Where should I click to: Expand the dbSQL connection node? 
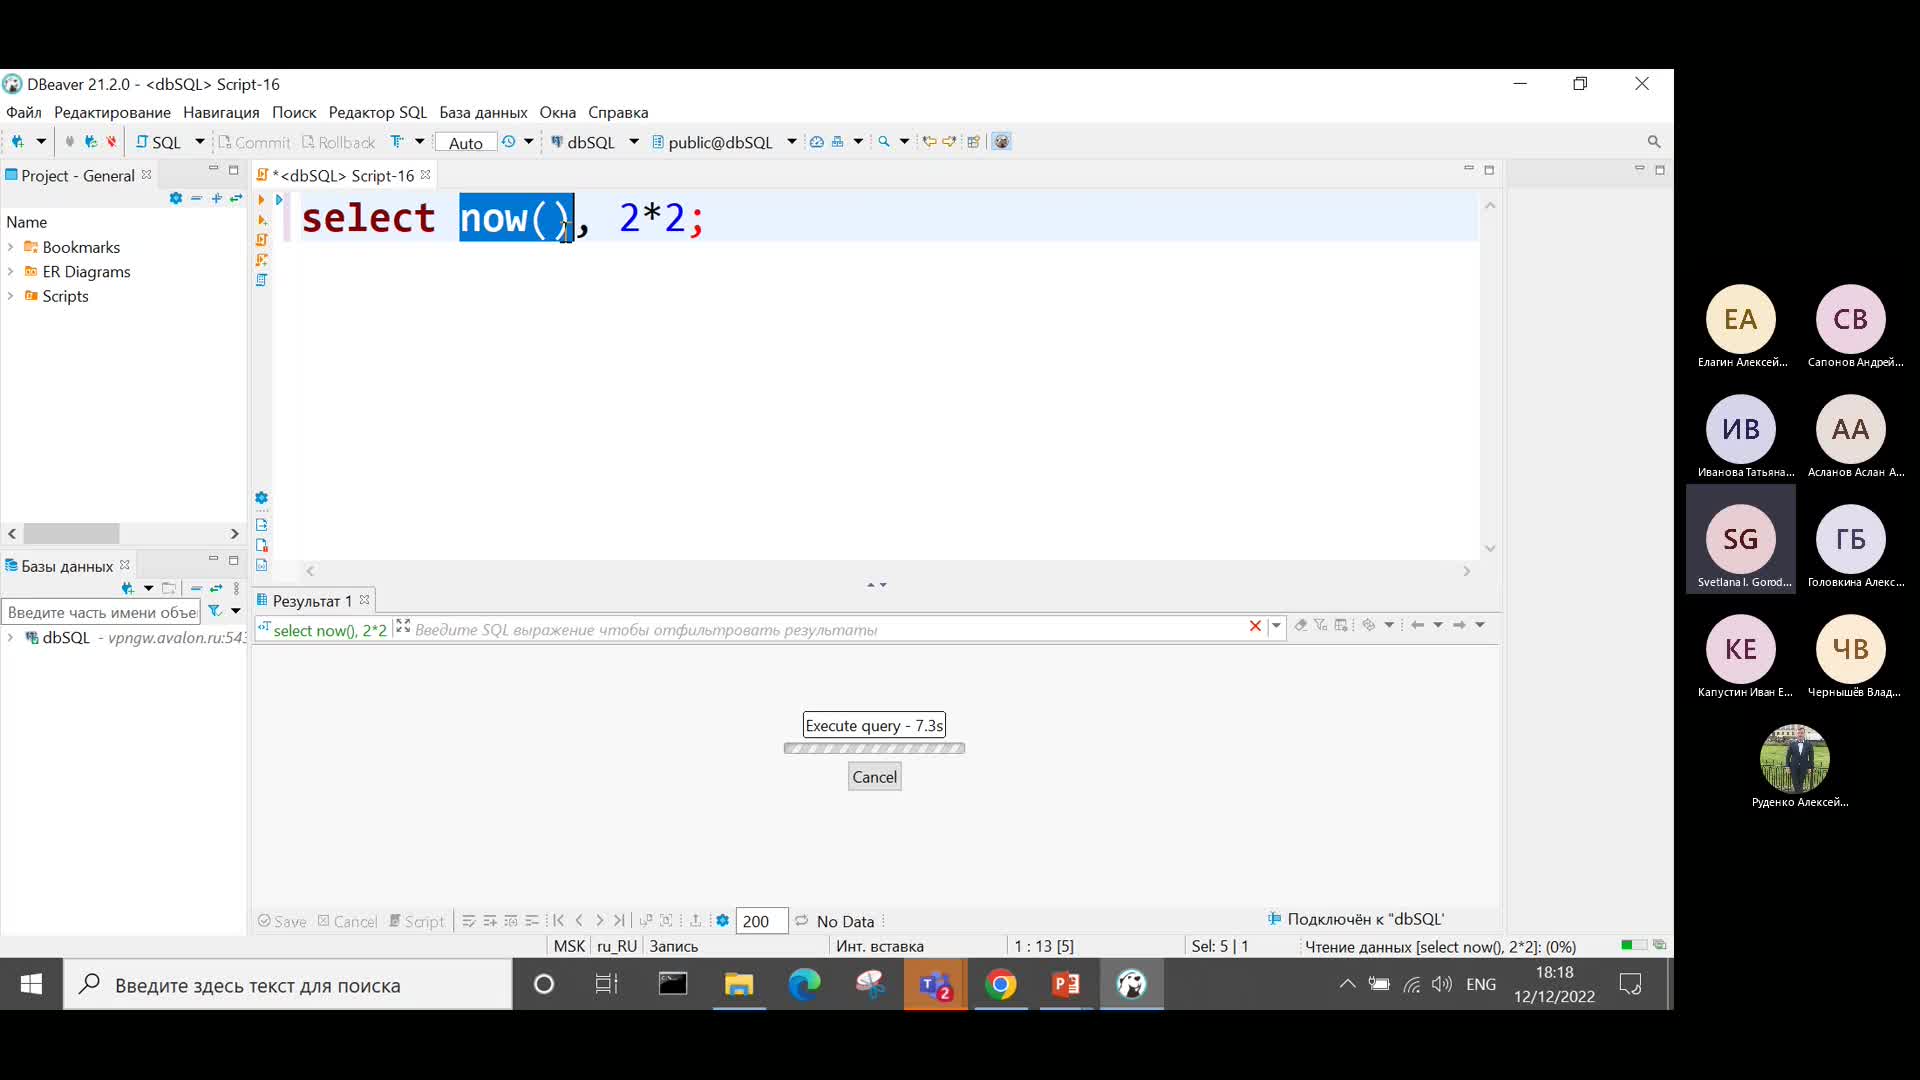(x=10, y=638)
